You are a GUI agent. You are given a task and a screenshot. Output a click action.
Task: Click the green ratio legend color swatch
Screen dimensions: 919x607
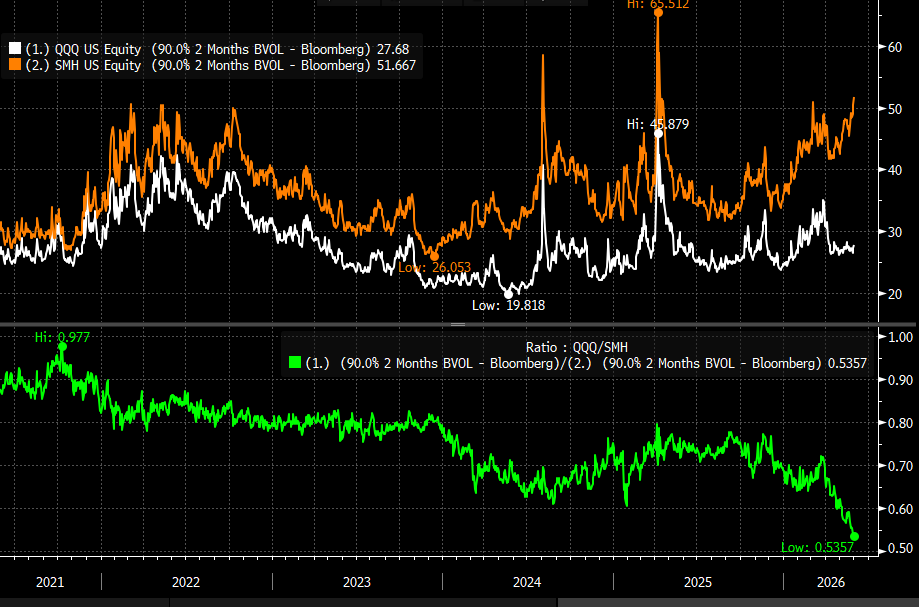pyautogui.click(x=295, y=363)
